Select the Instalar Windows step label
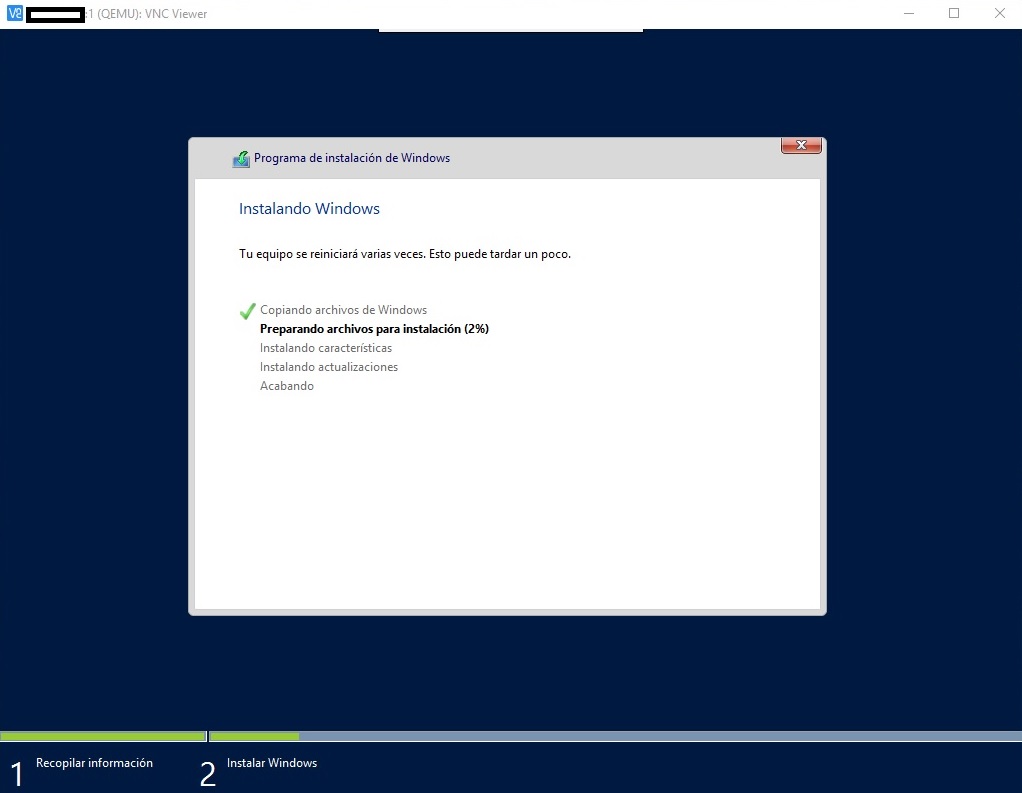 coord(272,763)
